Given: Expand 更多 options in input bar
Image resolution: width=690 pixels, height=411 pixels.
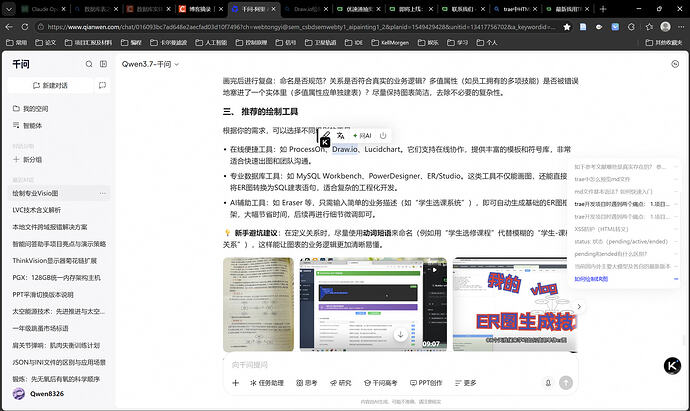Looking at the screenshot, I should tap(466, 383).
